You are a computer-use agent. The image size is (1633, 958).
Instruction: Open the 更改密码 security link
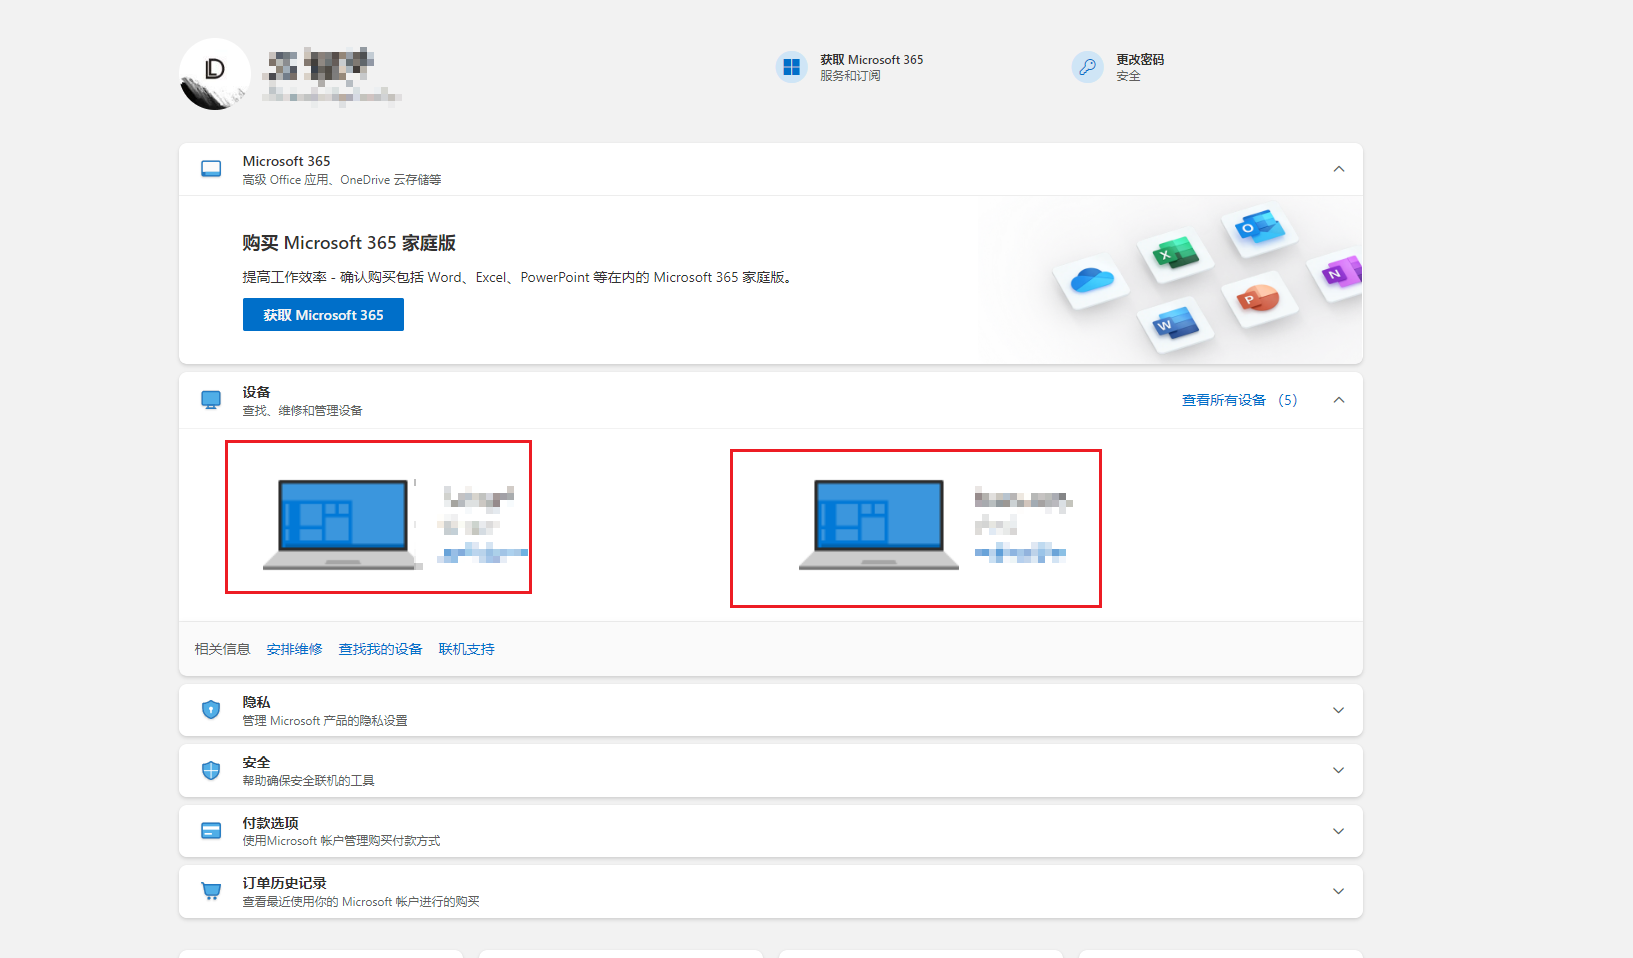click(x=1140, y=60)
